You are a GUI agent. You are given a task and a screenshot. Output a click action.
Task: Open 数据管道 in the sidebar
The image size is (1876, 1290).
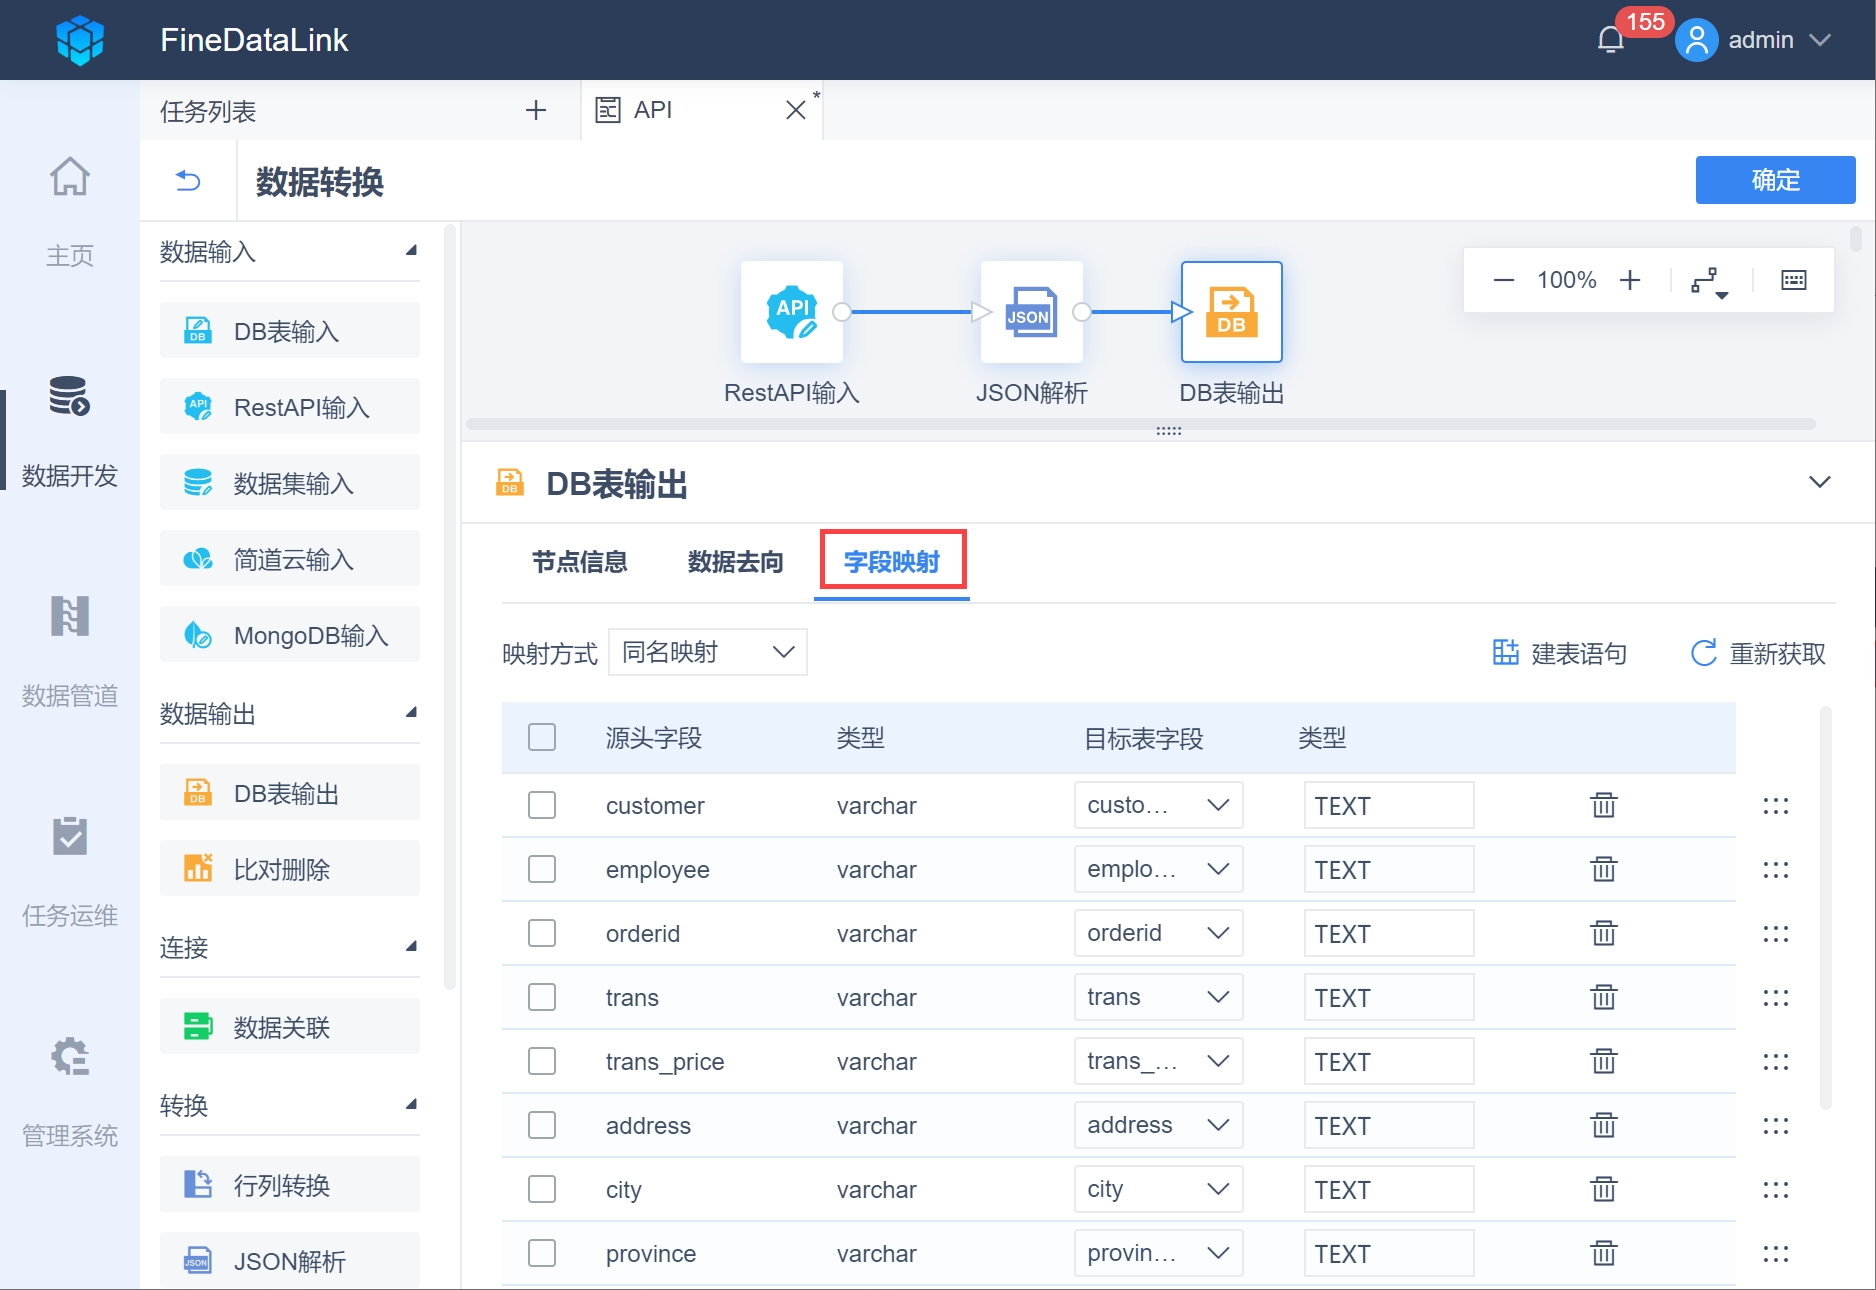tap(70, 651)
